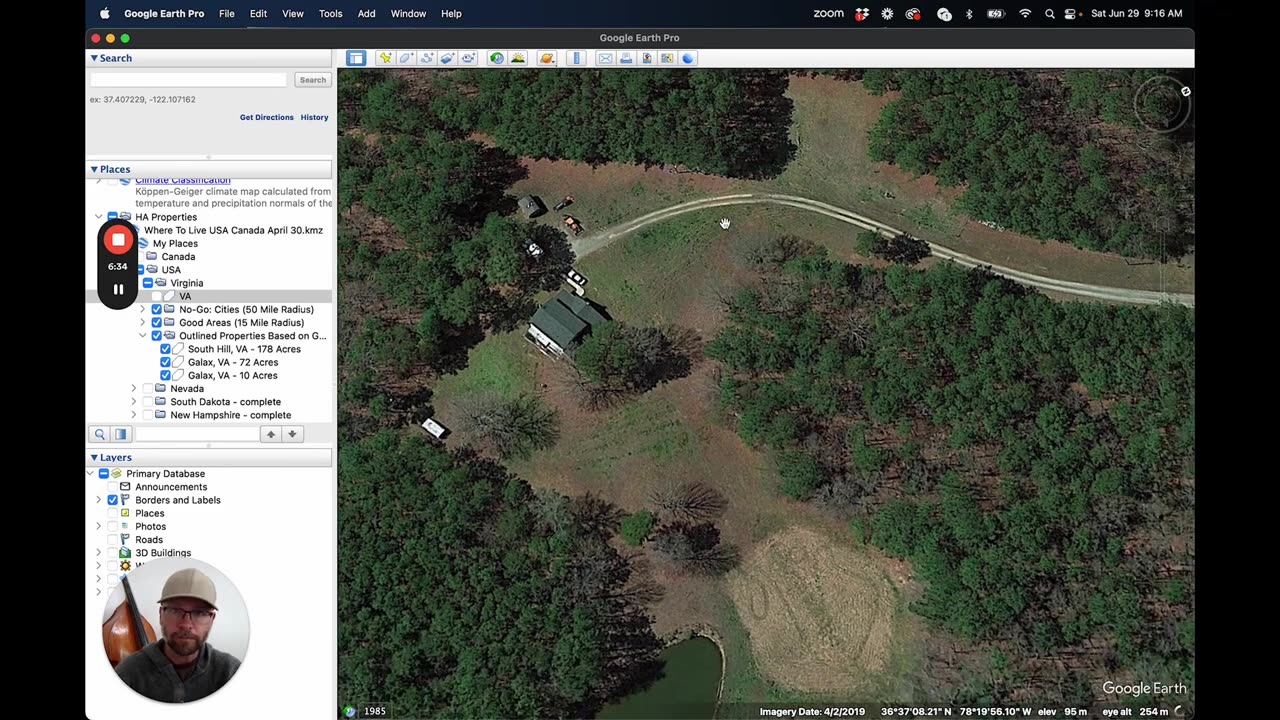Move selected place down with arrow button
Viewport: 1280px width, 720px height.
click(x=292, y=434)
